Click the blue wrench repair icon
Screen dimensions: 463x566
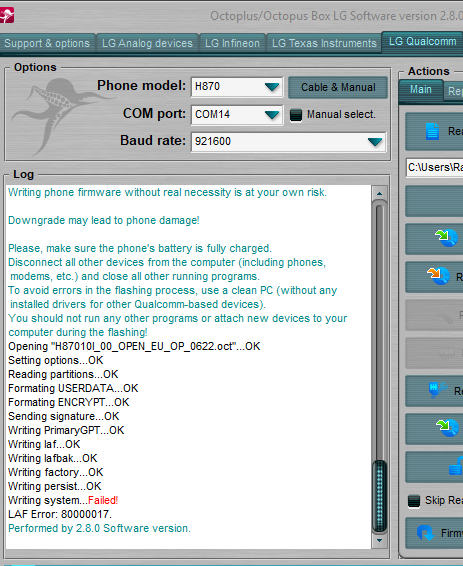(x=437, y=390)
